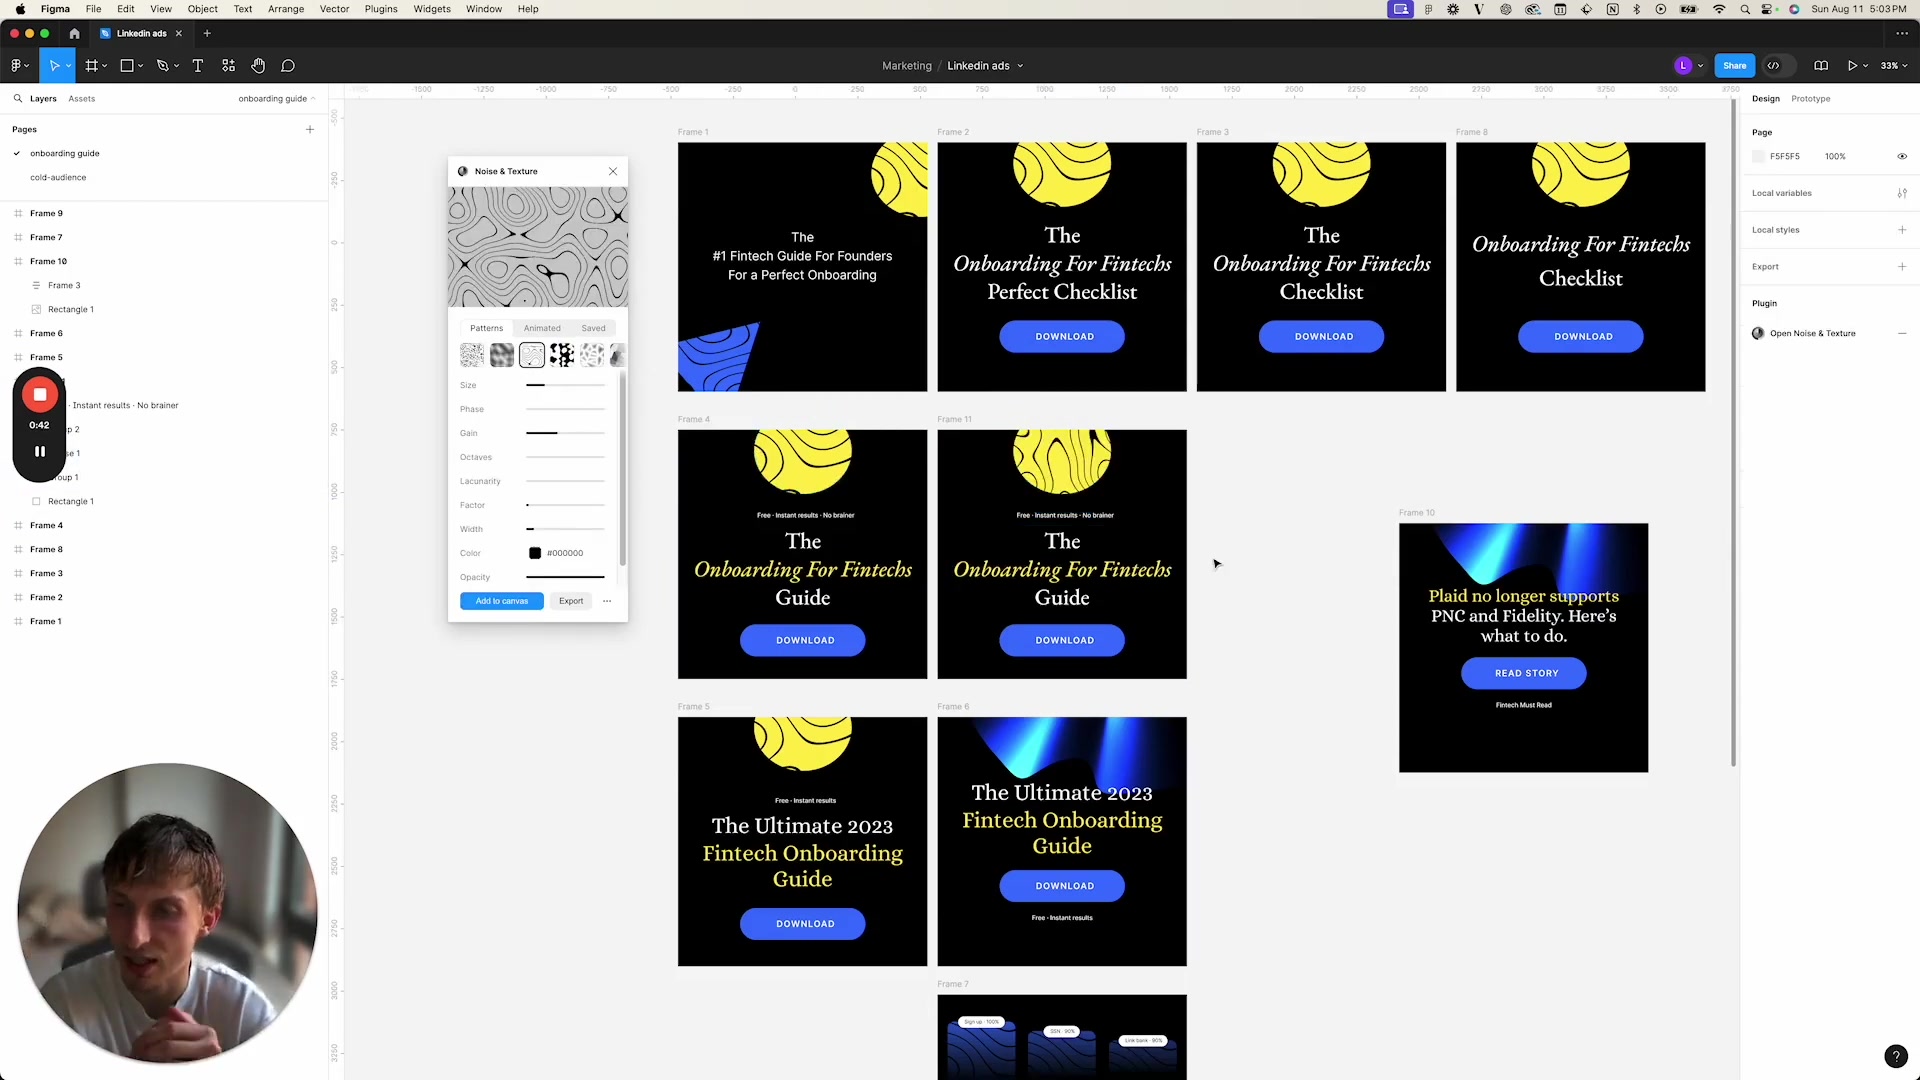Pause the screen recording
1920x1080 pixels.
point(40,452)
